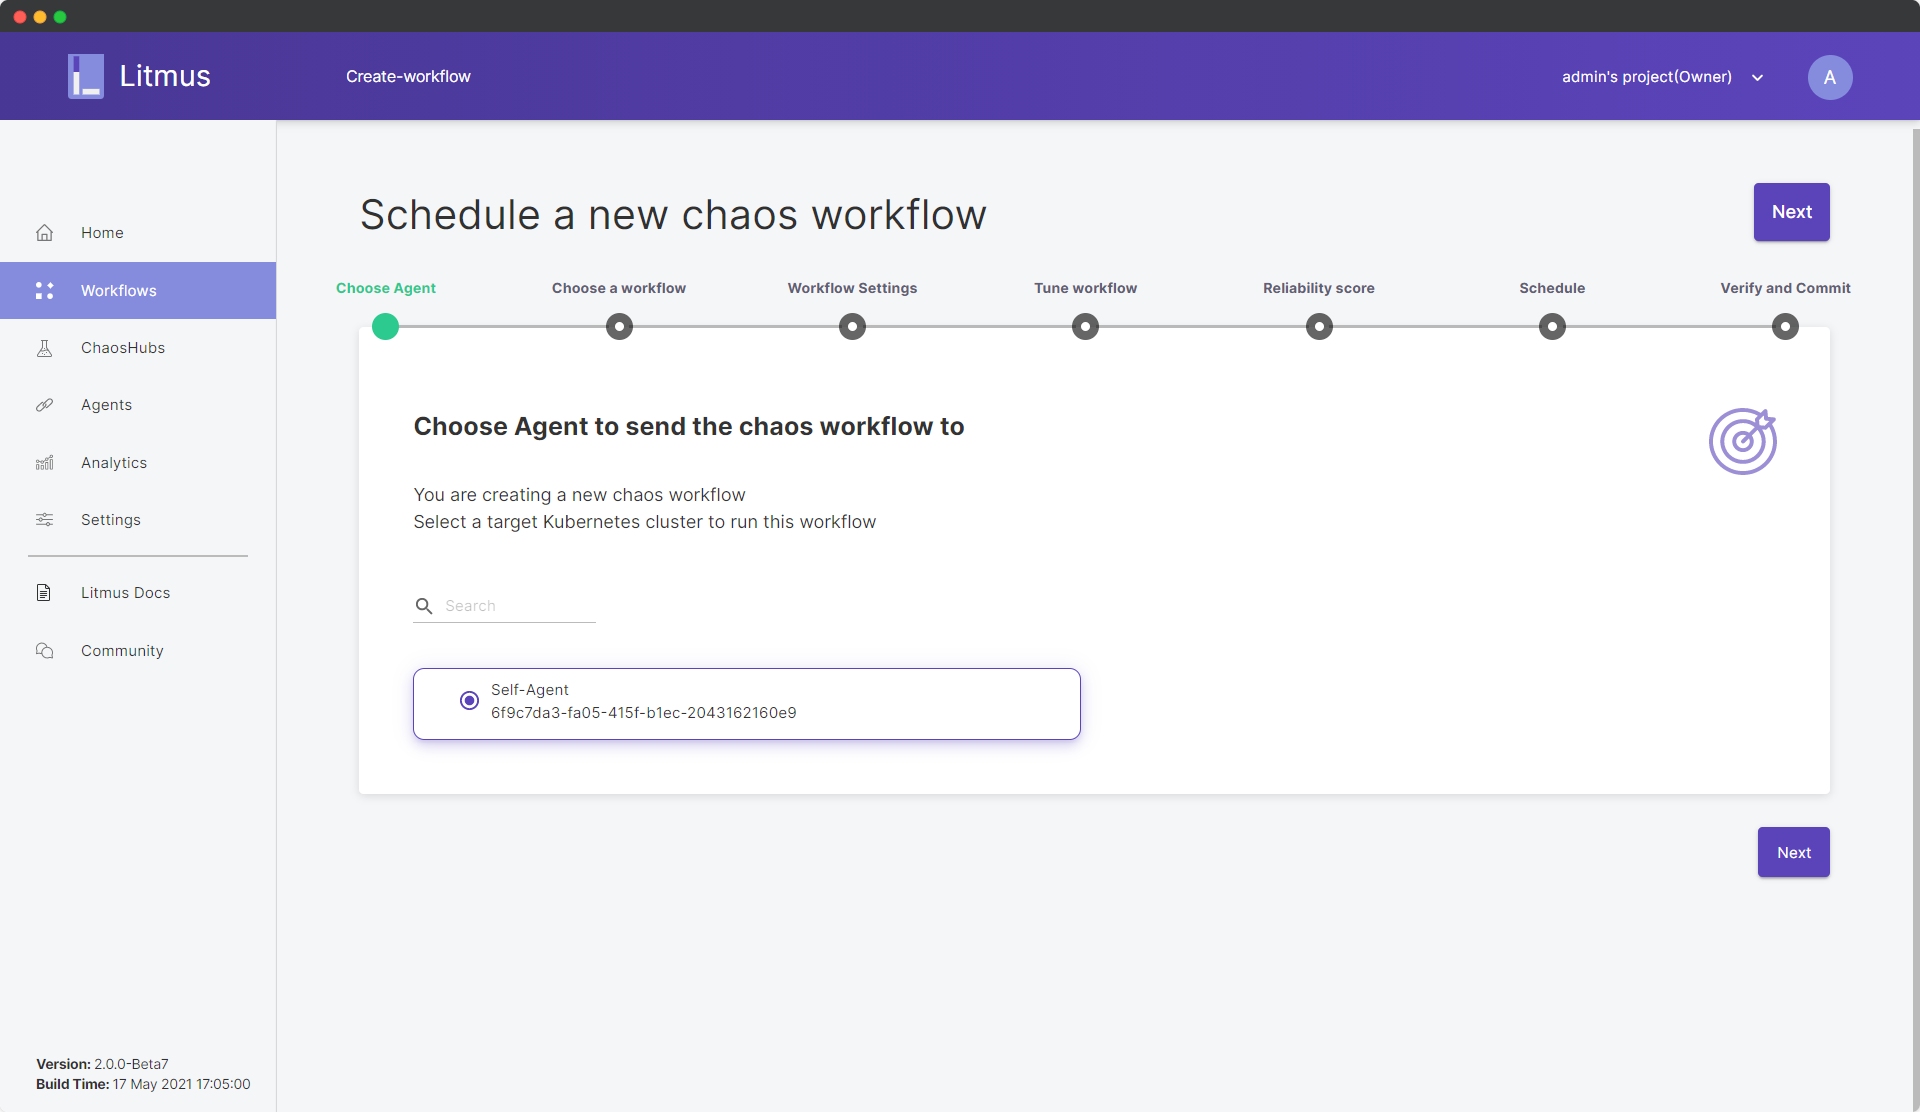Image resolution: width=1920 pixels, height=1112 pixels.
Task: Open ChaosHubs in the sidebar
Action: (x=138, y=348)
